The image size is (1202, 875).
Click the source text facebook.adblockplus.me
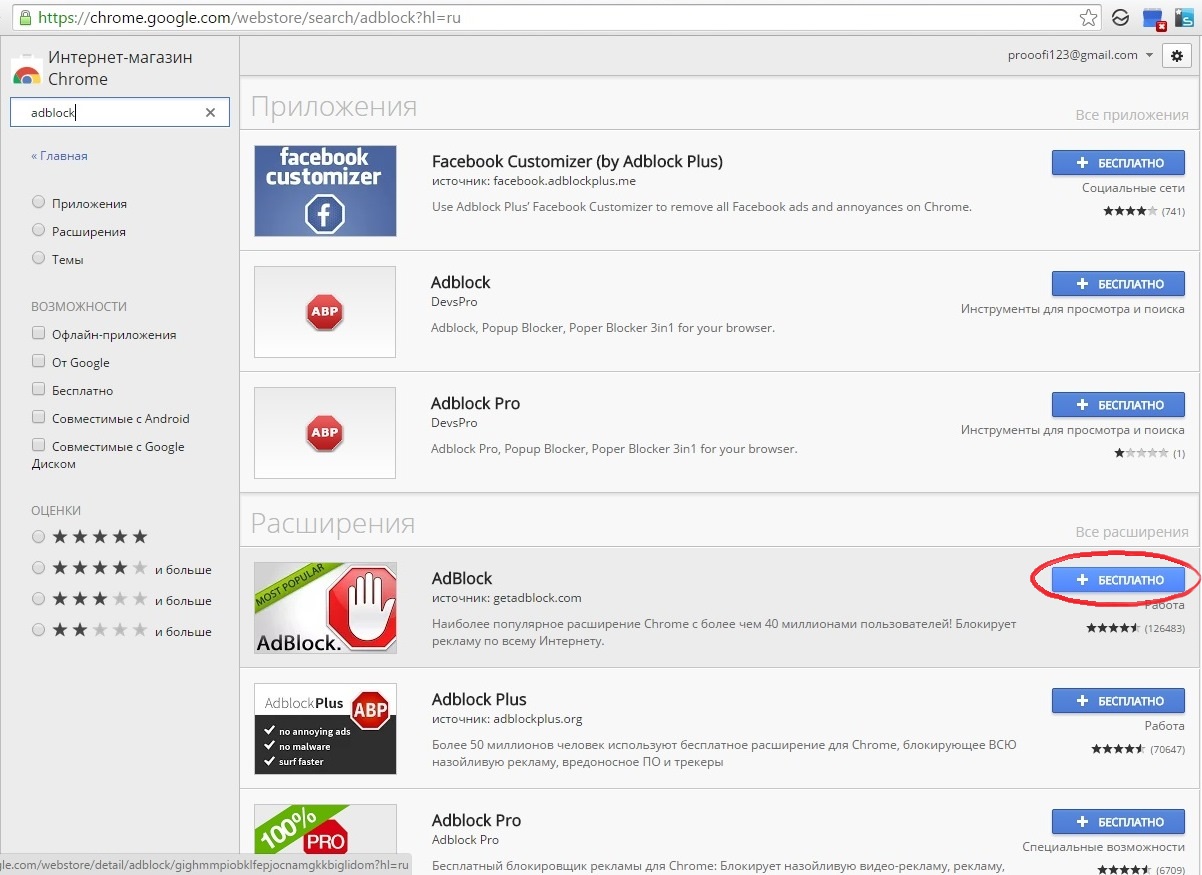tap(564, 181)
